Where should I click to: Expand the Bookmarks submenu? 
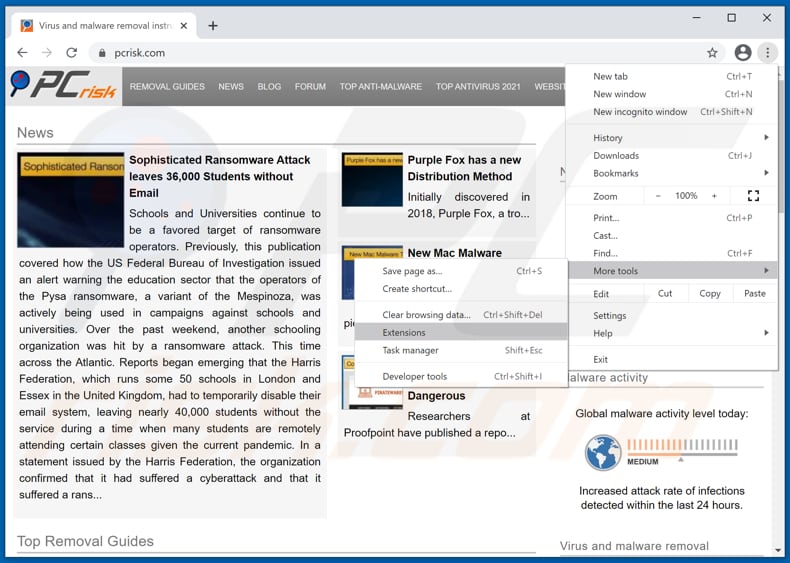tap(680, 174)
